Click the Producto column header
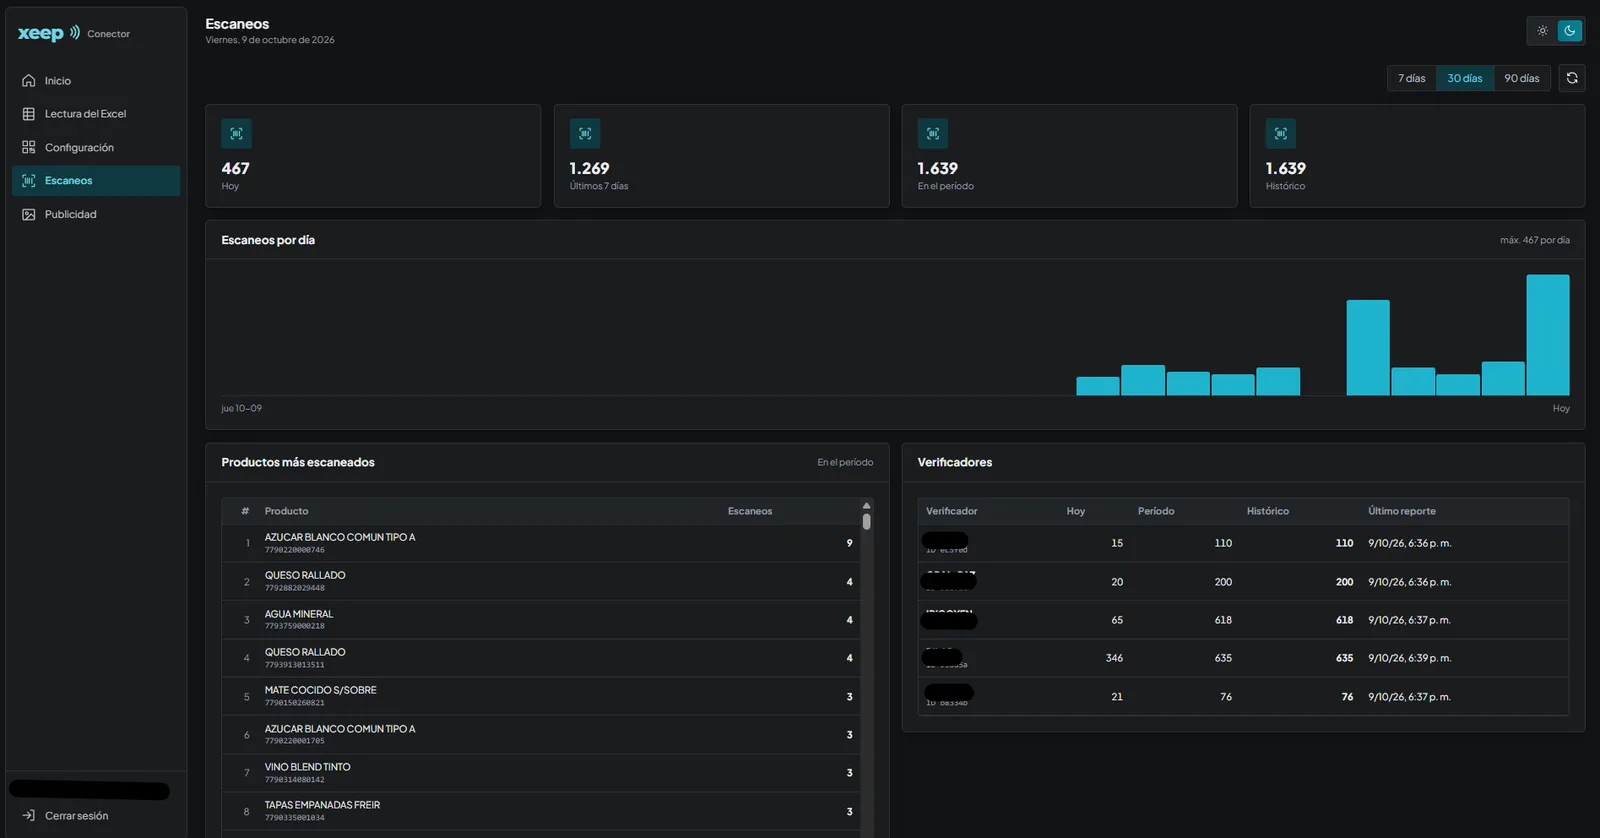Screen dimensions: 1600x838 pyautogui.click(x=287, y=511)
